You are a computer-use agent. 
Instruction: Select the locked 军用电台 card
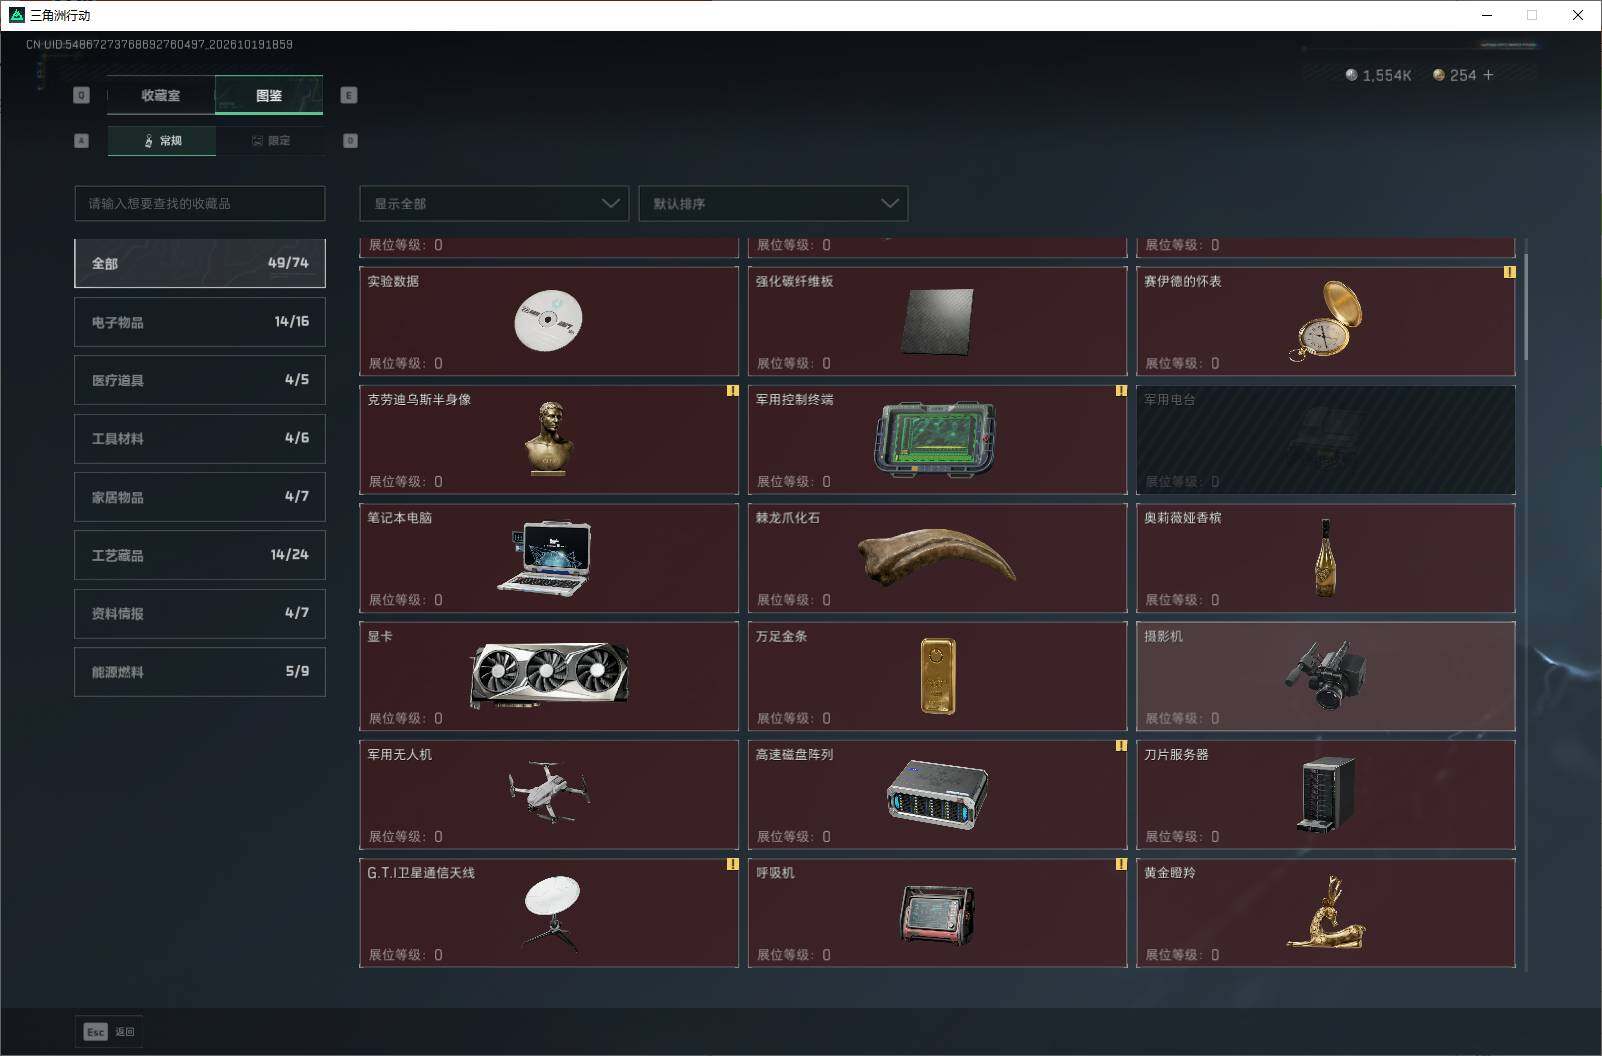pyautogui.click(x=1326, y=439)
